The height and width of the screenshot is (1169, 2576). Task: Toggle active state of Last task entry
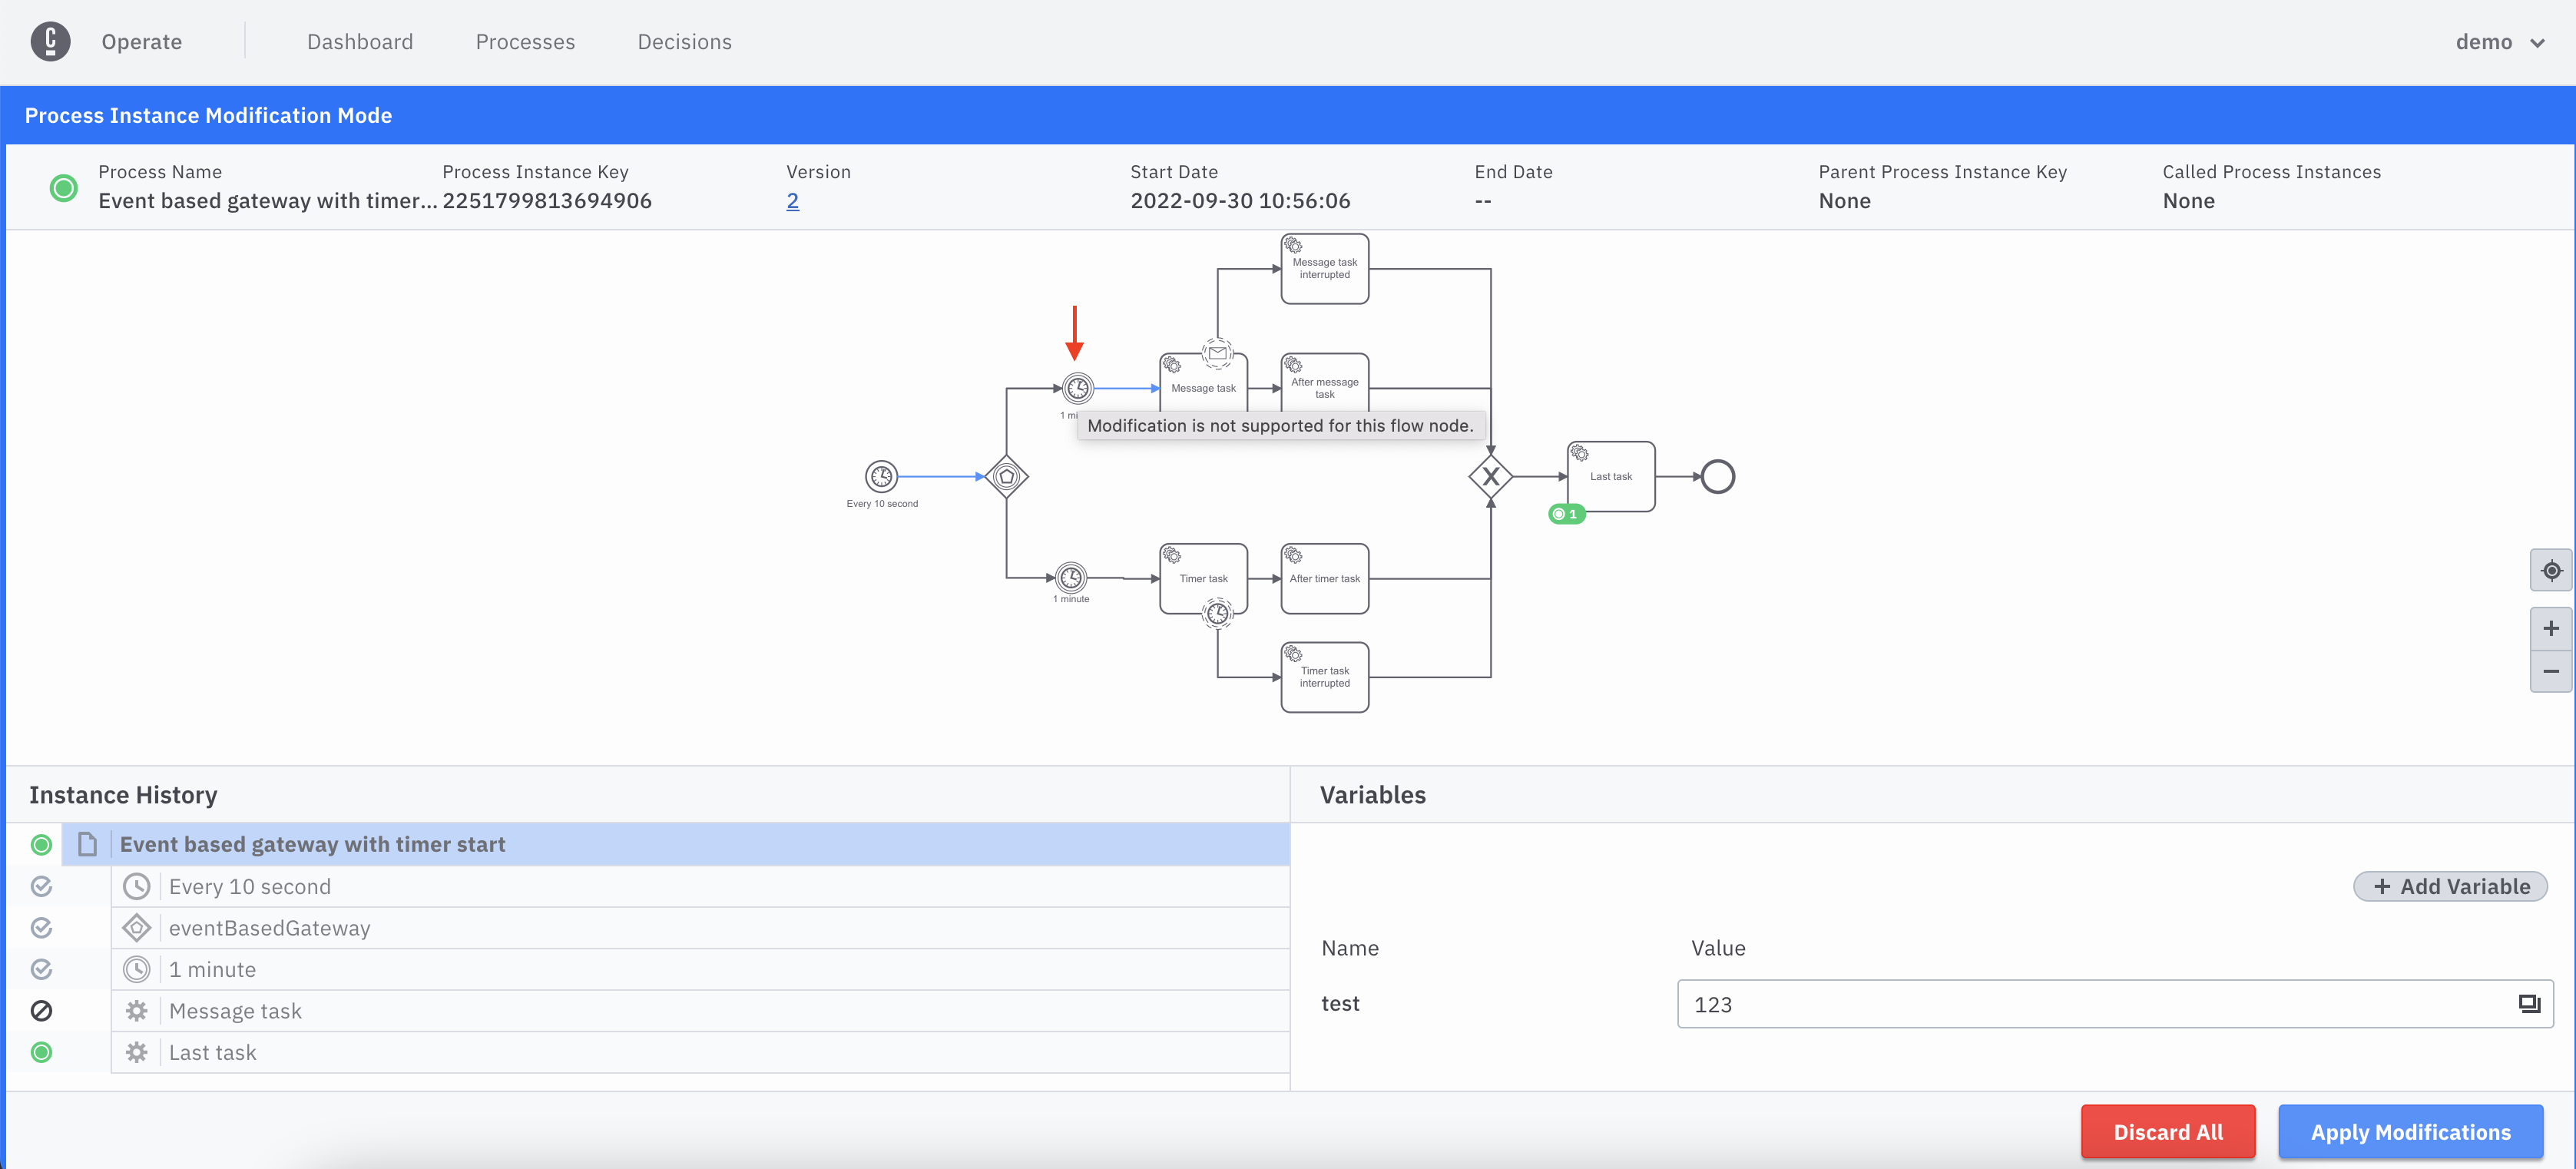(41, 1052)
